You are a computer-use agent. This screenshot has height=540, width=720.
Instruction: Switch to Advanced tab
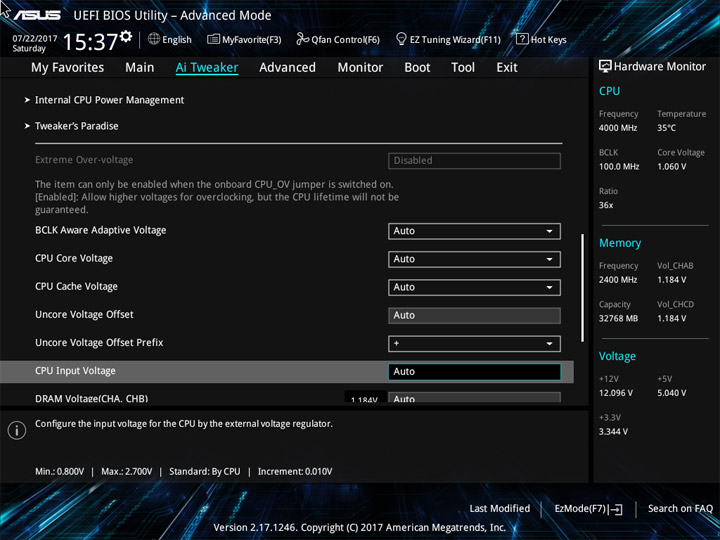pos(287,68)
